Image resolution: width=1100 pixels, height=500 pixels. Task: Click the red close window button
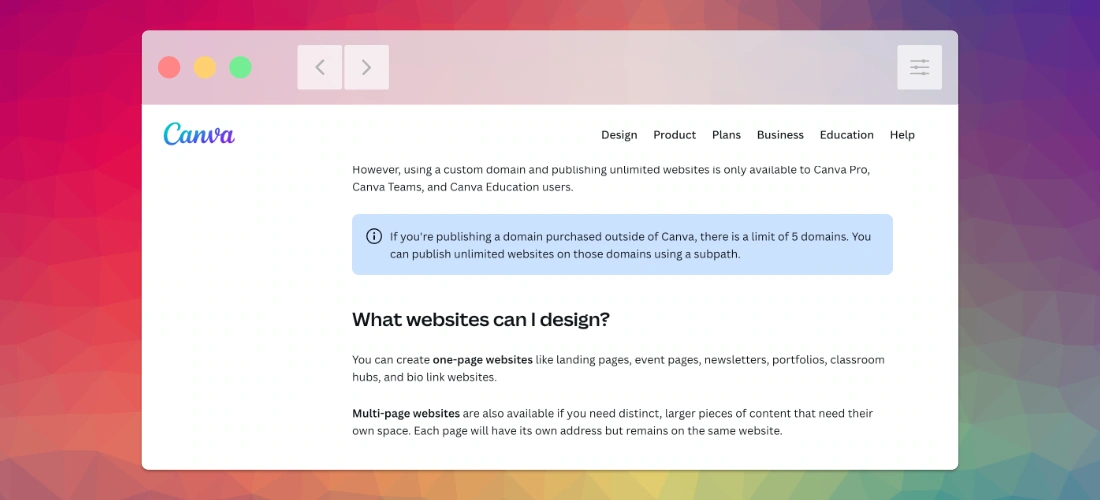coord(169,67)
